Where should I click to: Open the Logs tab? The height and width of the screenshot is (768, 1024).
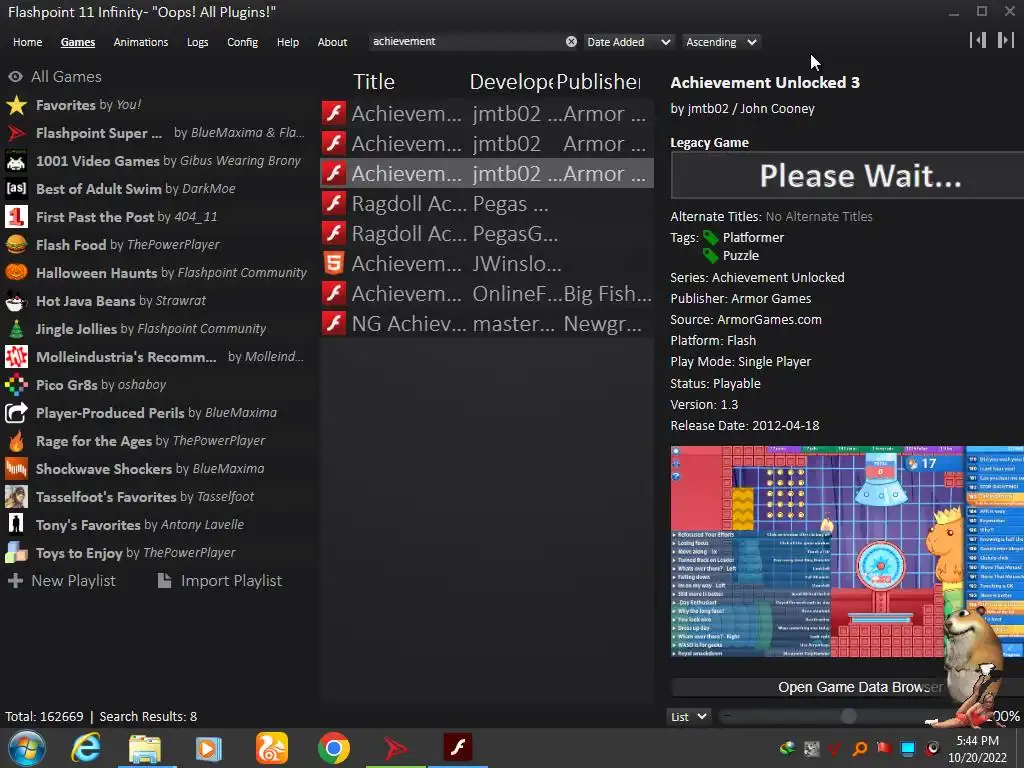(197, 42)
